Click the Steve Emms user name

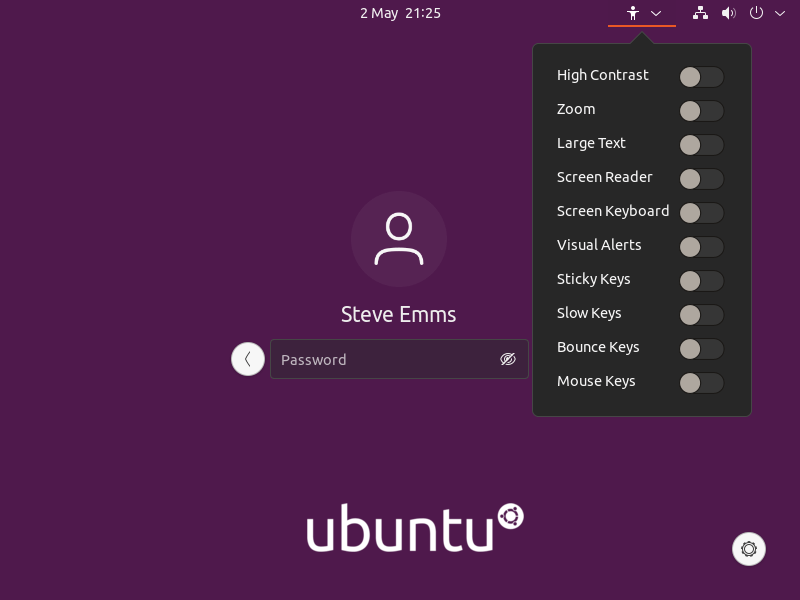tap(398, 315)
